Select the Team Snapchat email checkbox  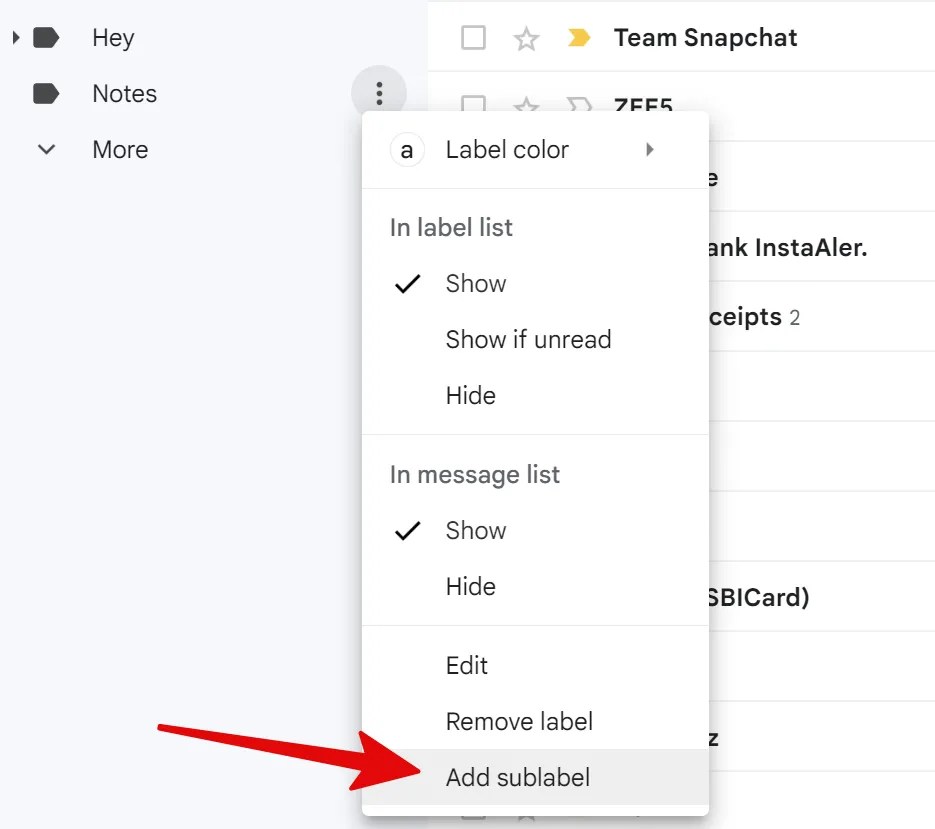[x=472, y=37]
